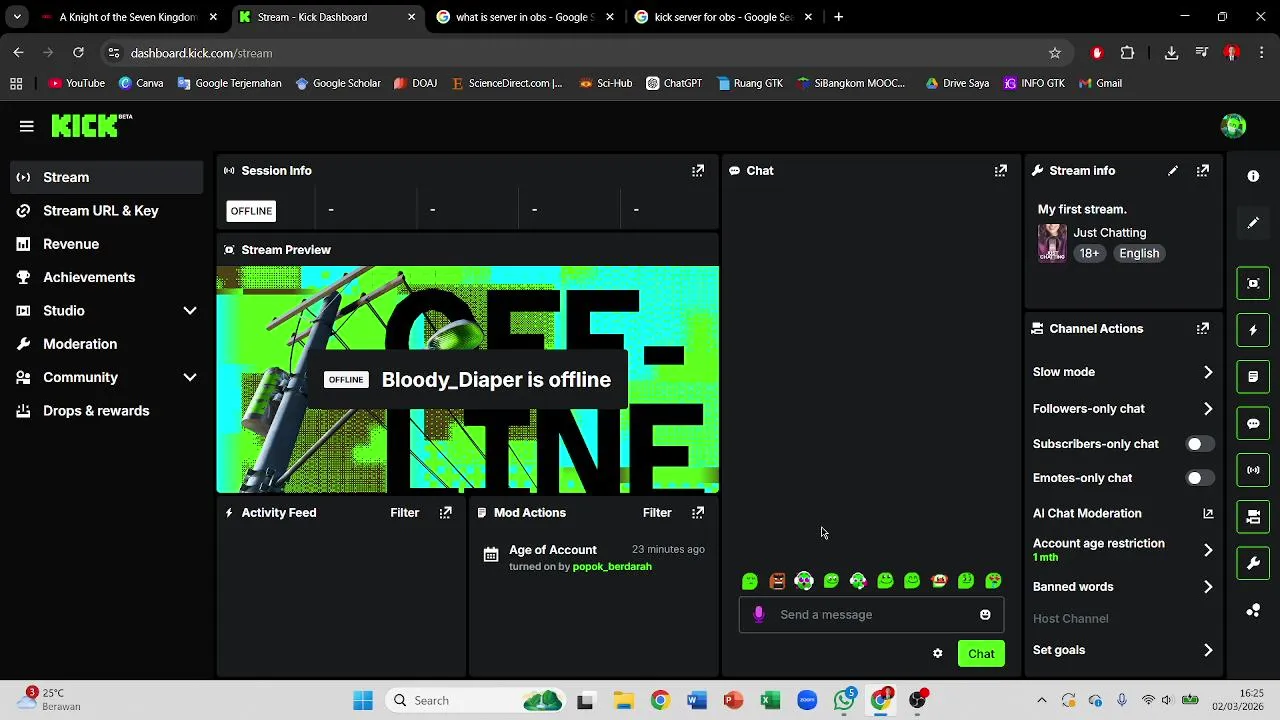Open WhatsApp from the taskbar

click(845, 701)
